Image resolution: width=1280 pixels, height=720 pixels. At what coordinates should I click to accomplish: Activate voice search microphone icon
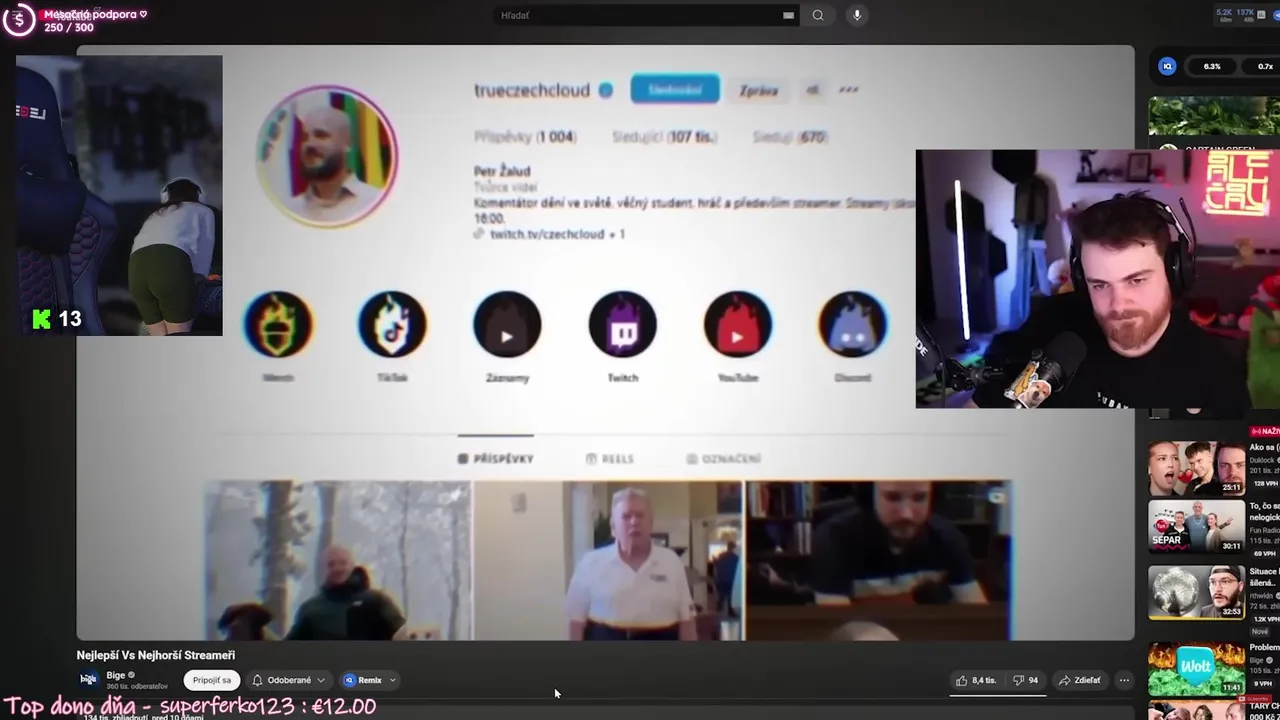pyautogui.click(x=857, y=15)
